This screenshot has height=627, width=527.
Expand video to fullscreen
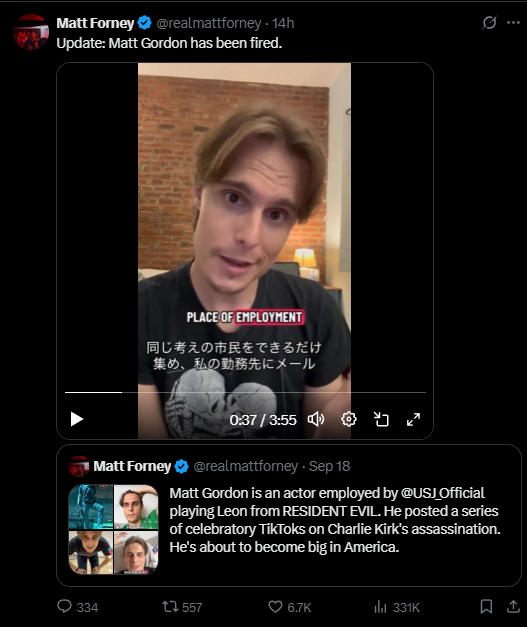(413, 419)
